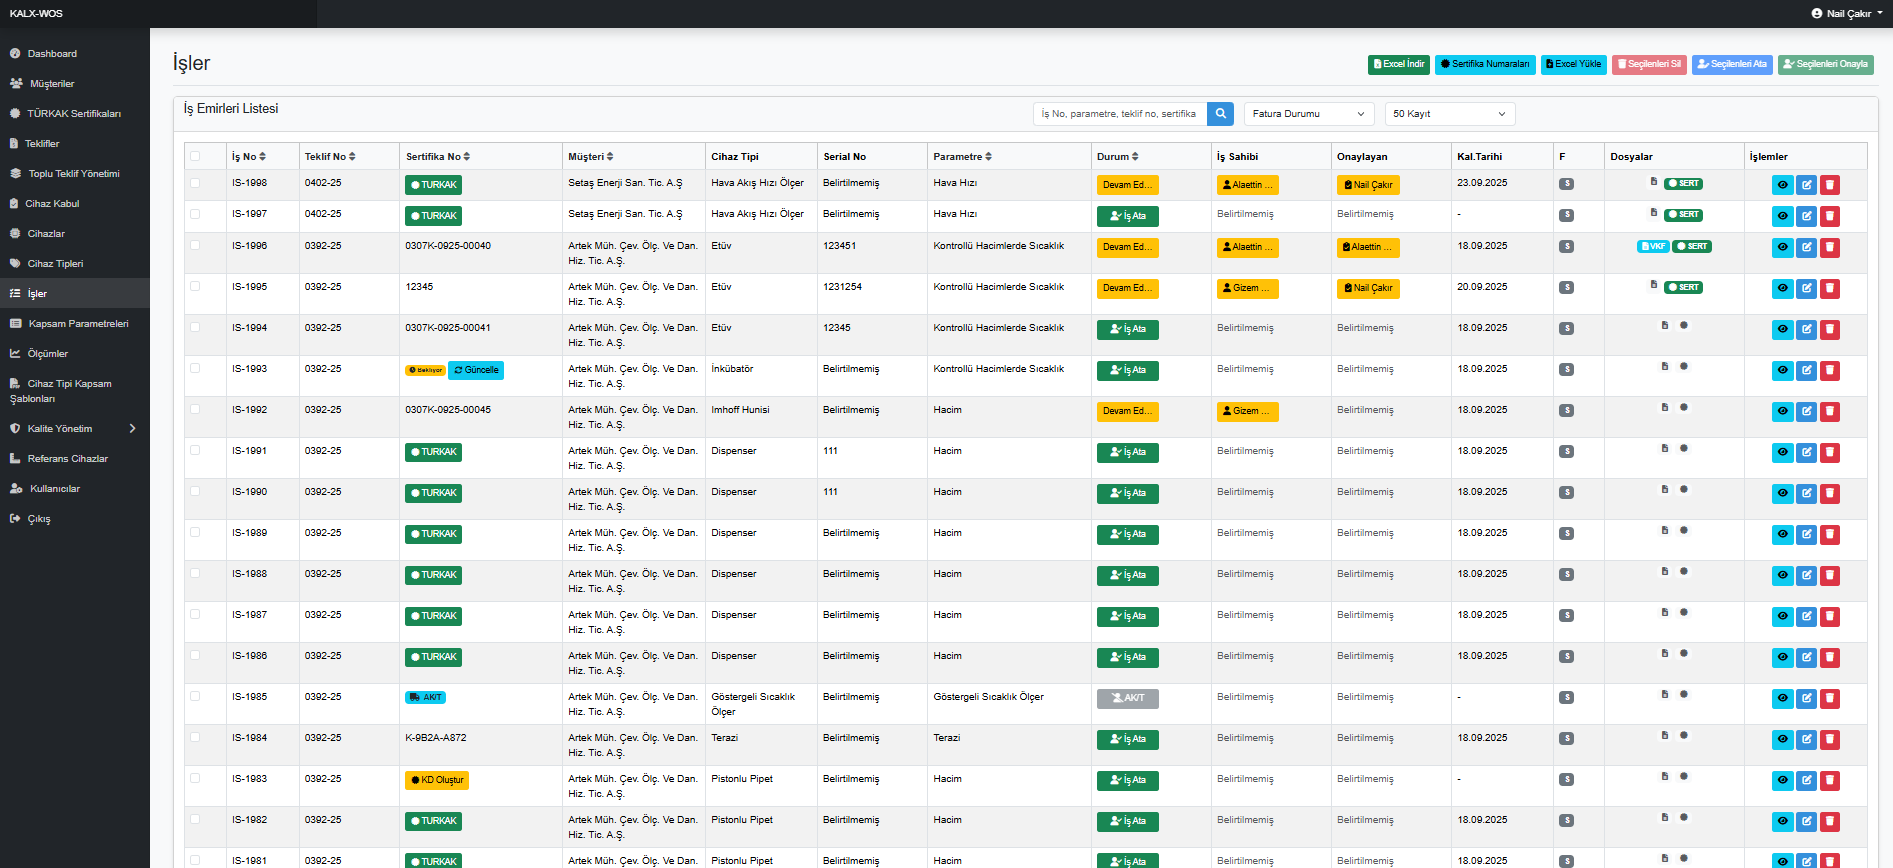The image size is (1893, 868).
Task: Click Excel İndir button
Action: (x=1399, y=64)
